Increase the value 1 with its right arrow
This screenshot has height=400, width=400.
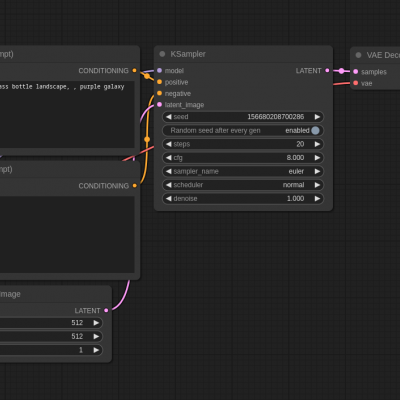96,350
